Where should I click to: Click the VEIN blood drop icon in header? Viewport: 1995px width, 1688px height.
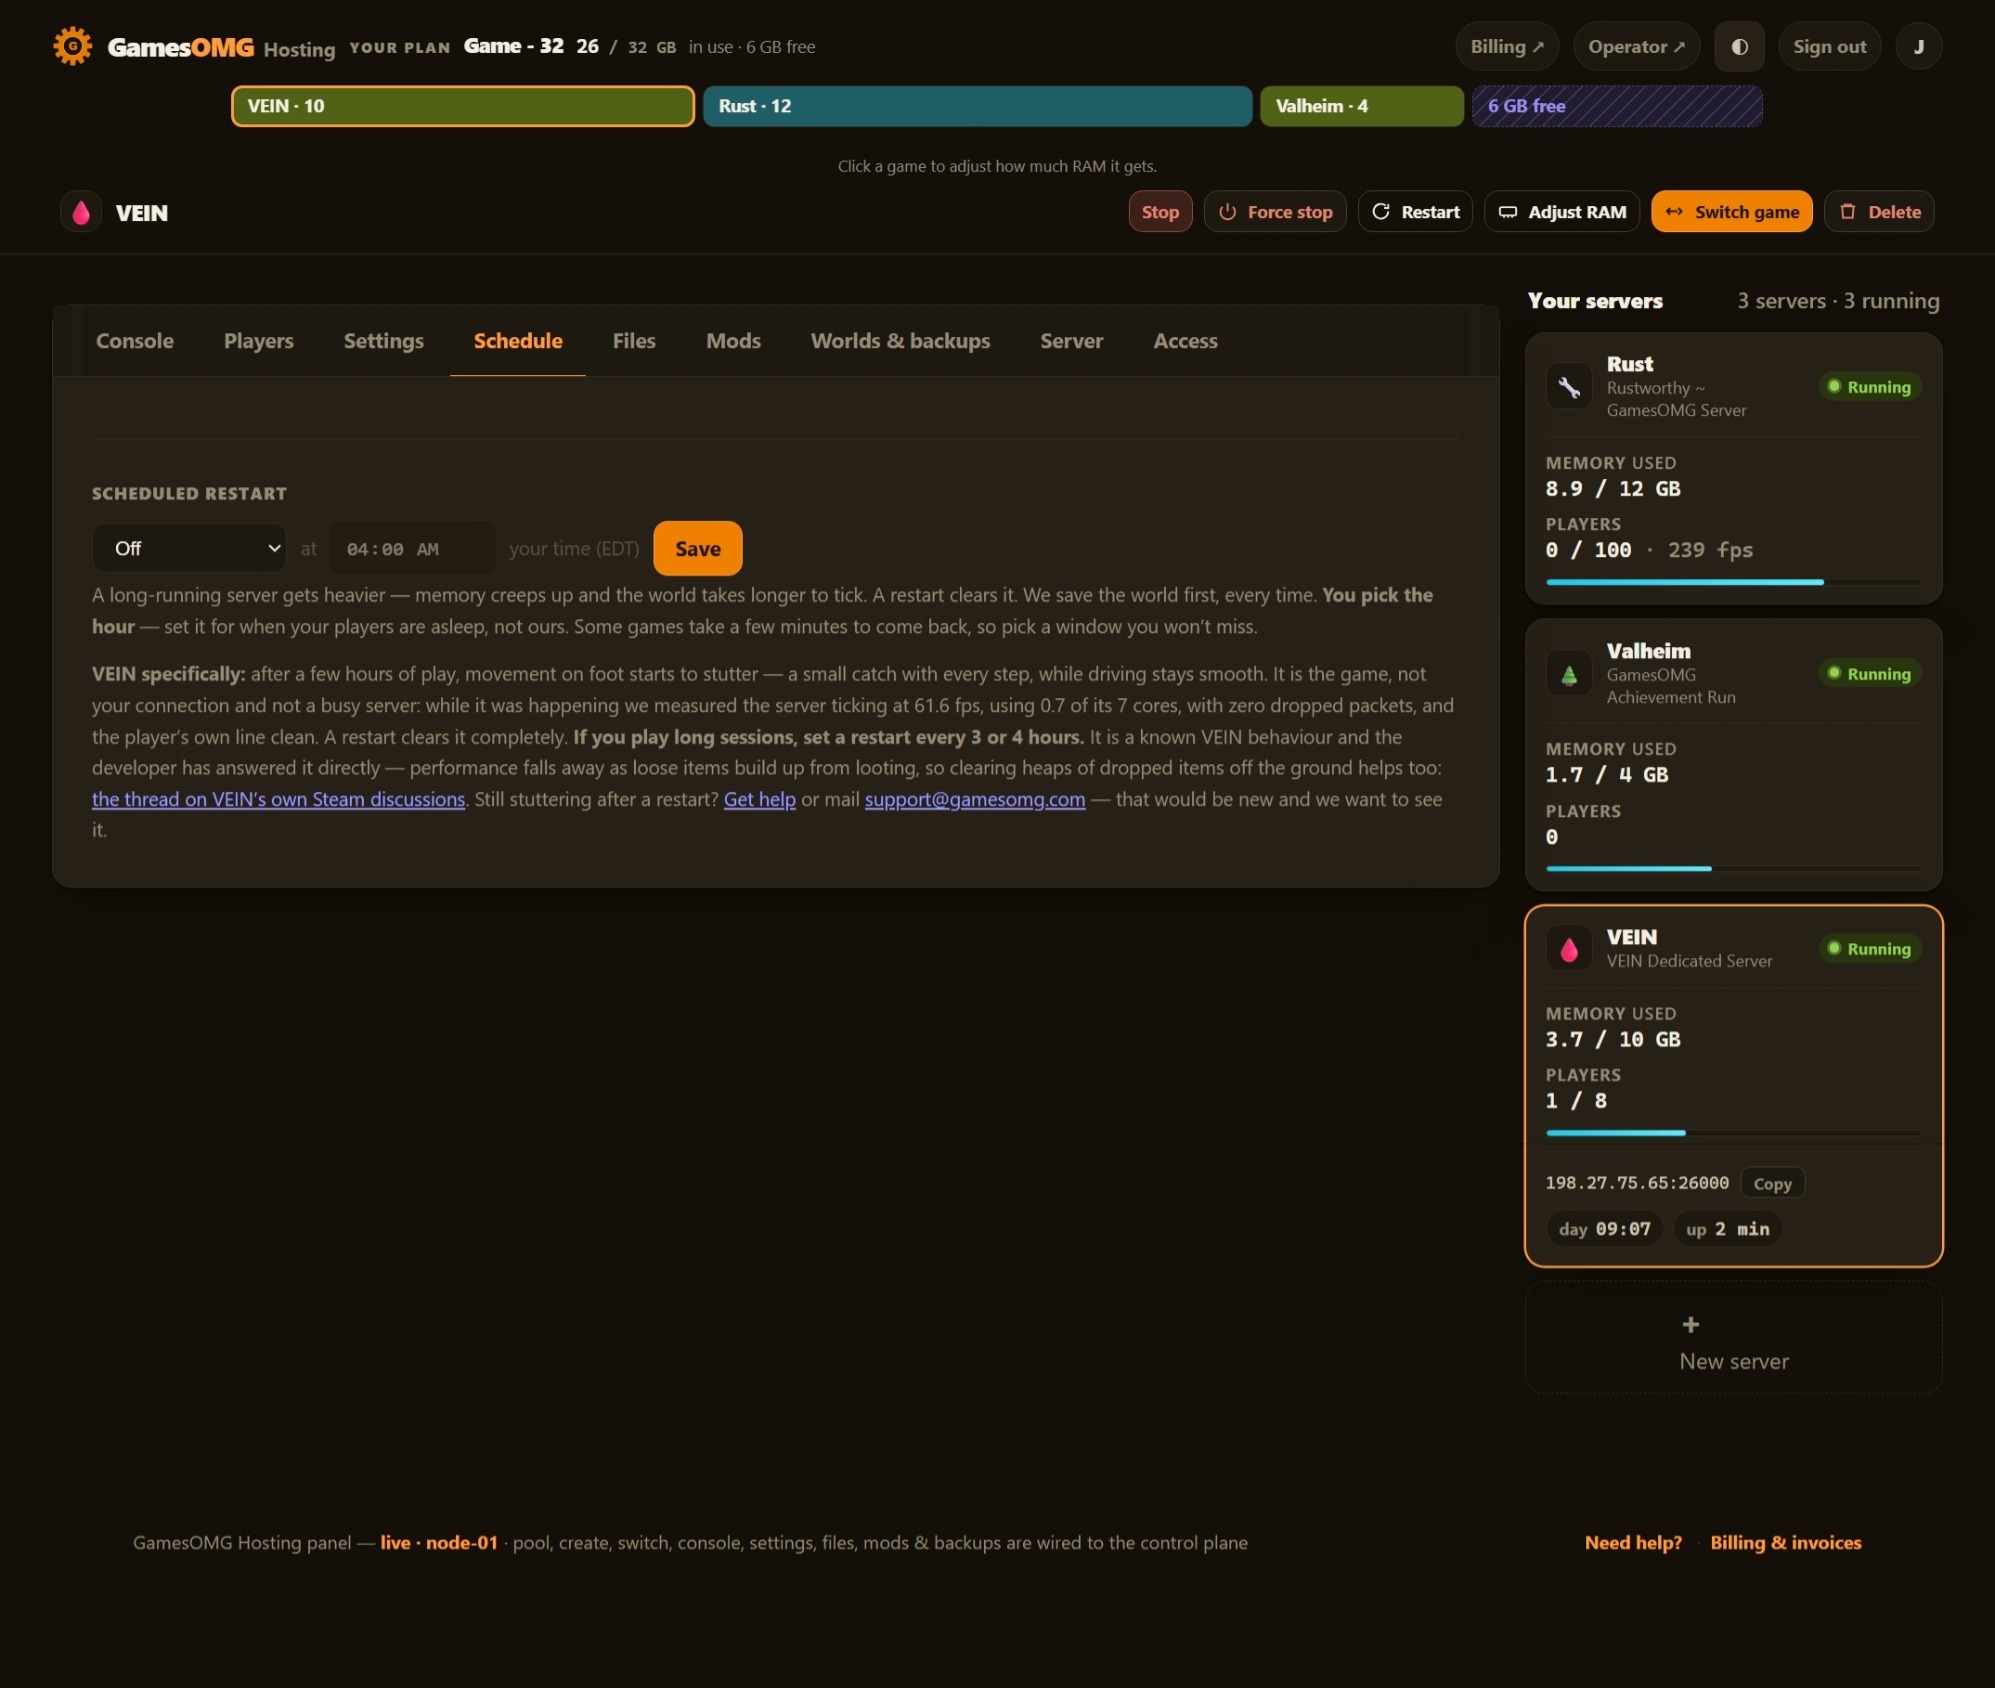(x=81, y=212)
